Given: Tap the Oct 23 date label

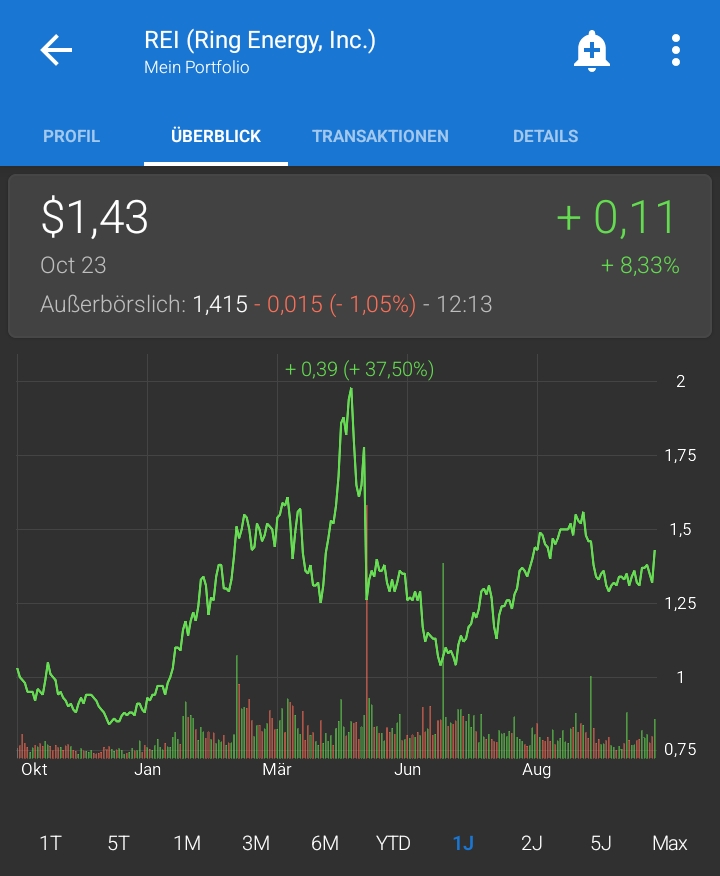Looking at the screenshot, I should [73, 265].
